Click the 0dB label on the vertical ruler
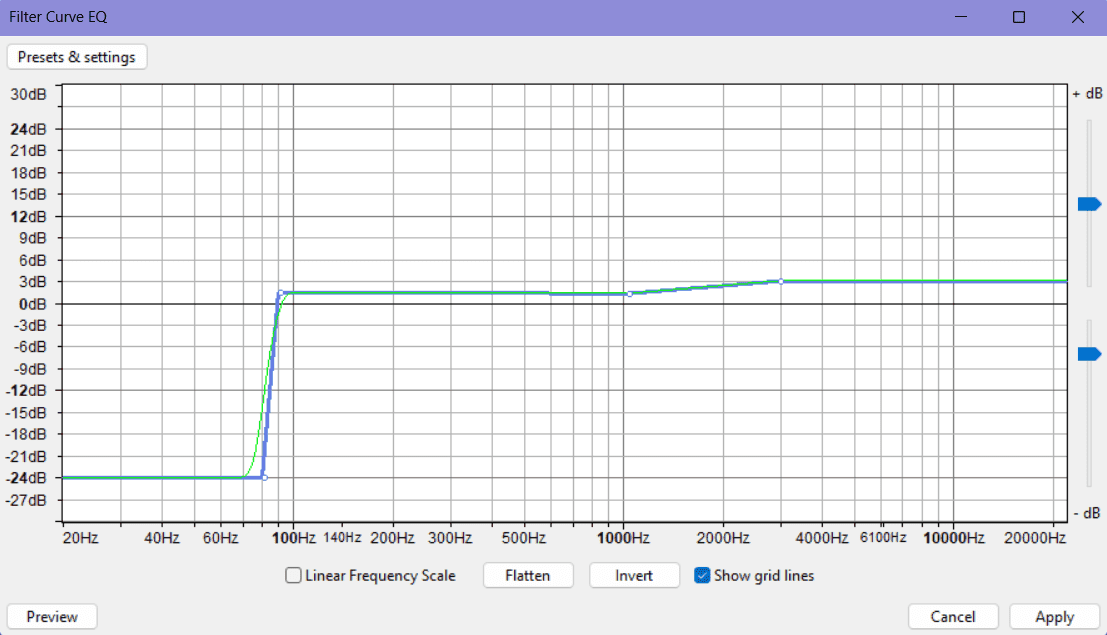 point(32,304)
